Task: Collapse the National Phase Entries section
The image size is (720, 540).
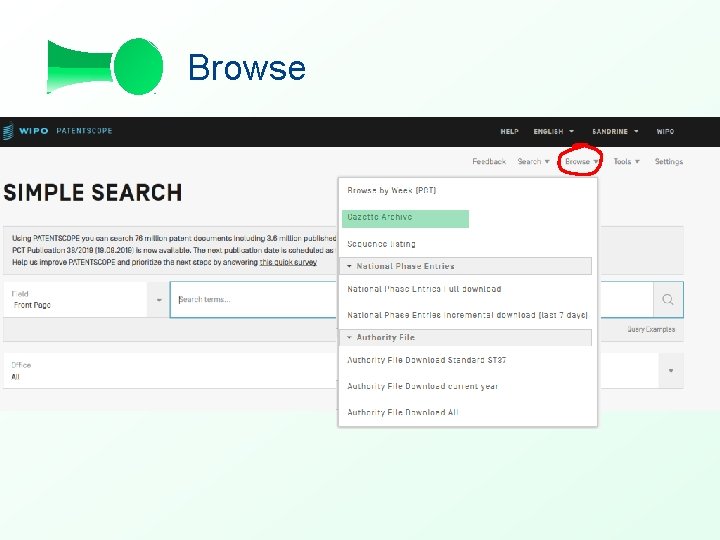Action: click(466, 266)
